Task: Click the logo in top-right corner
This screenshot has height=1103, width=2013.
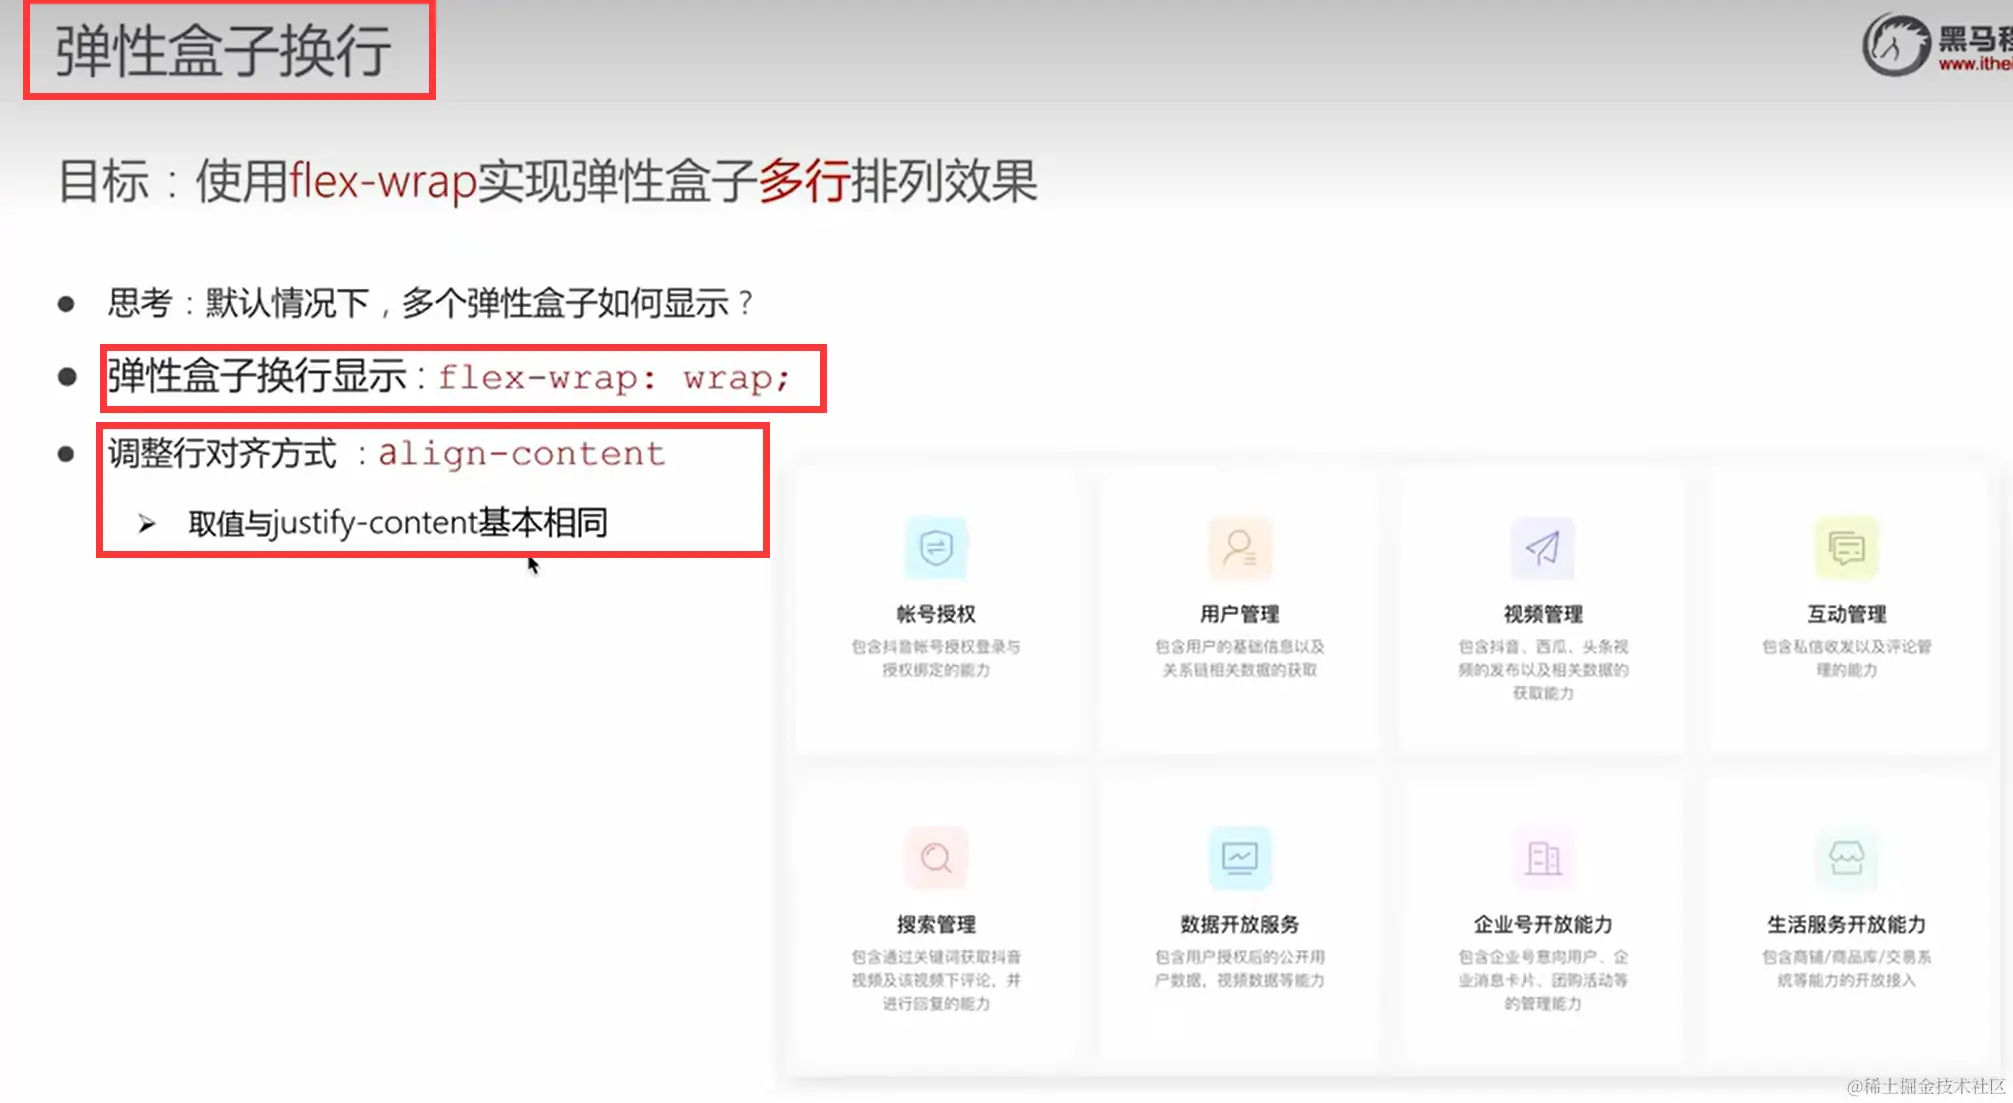Action: tap(1895, 45)
